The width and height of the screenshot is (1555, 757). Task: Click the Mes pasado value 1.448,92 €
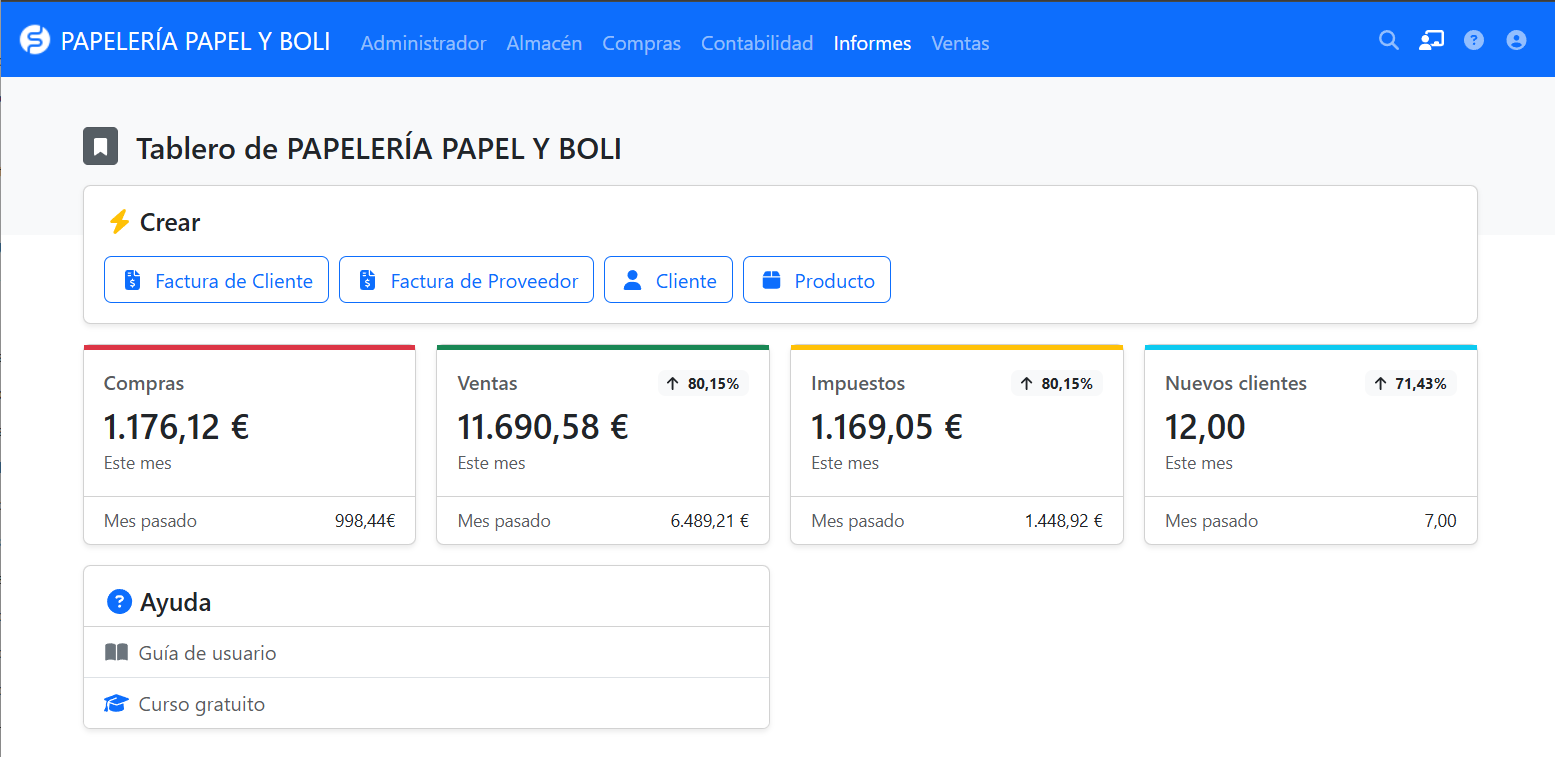tap(1063, 521)
